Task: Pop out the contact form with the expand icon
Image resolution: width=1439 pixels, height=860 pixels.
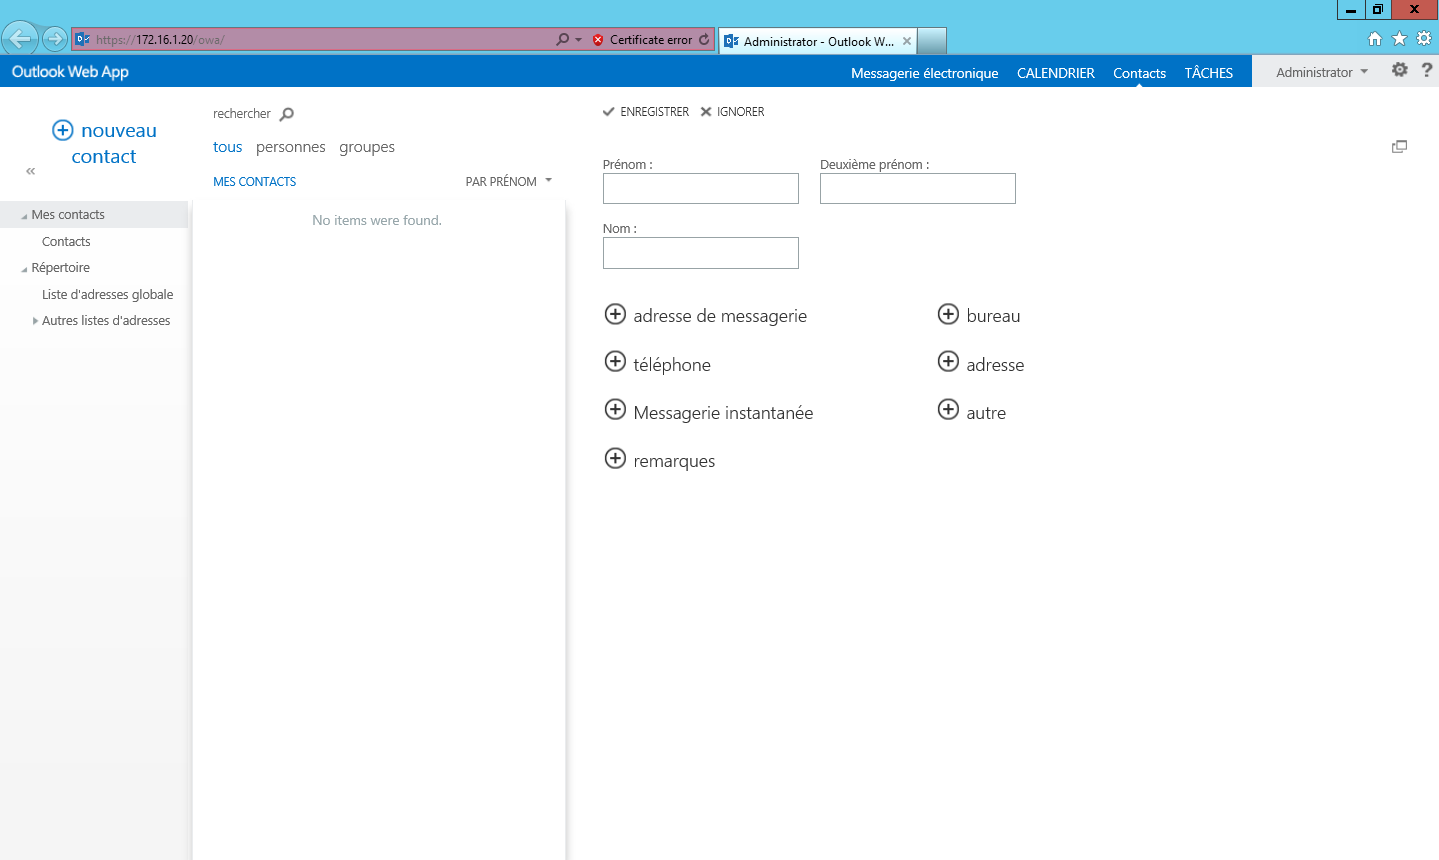Action: (x=1399, y=146)
